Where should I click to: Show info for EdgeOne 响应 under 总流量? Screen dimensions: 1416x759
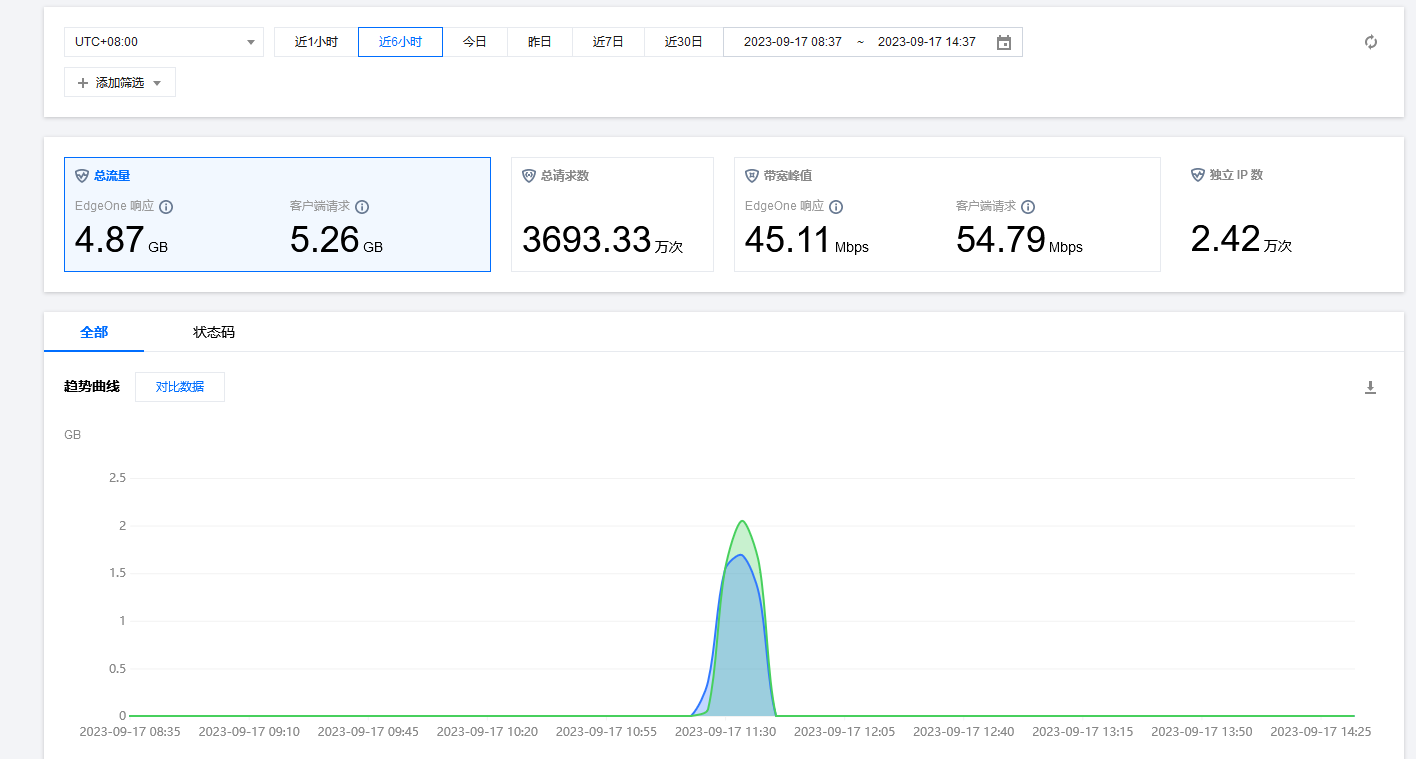(166, 207)
